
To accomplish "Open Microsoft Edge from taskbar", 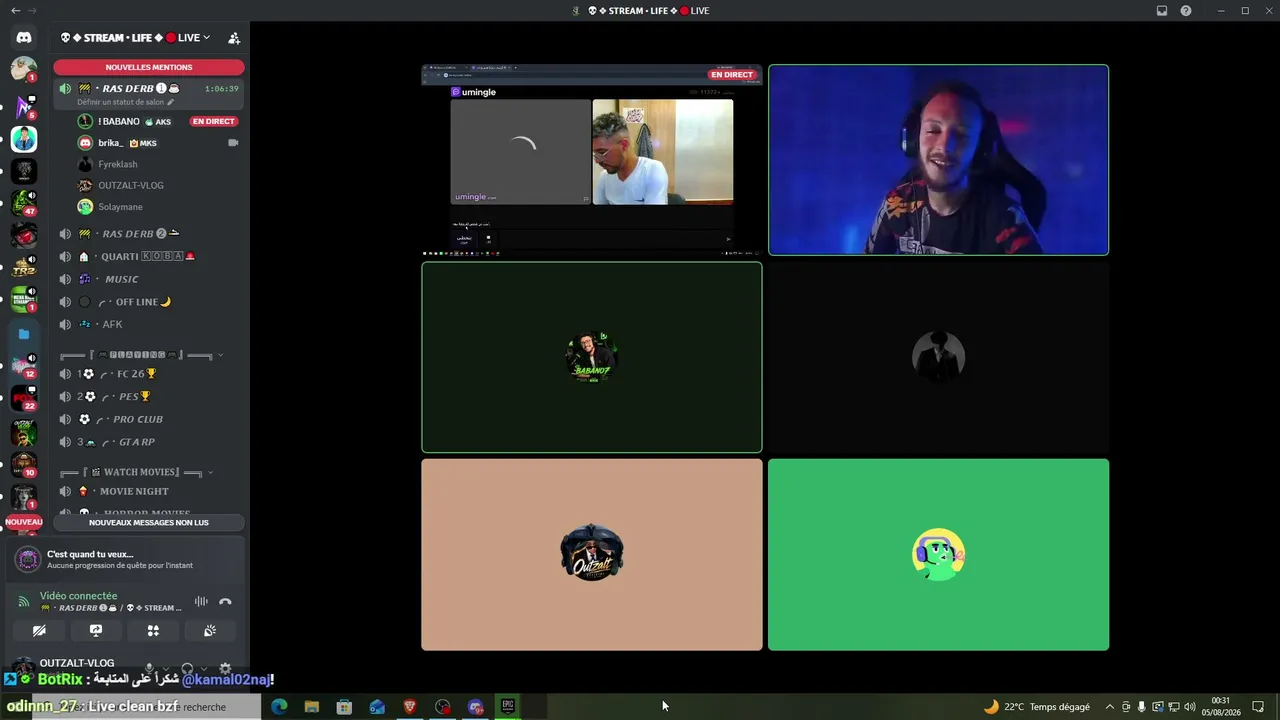I will [x=279, y=707].
